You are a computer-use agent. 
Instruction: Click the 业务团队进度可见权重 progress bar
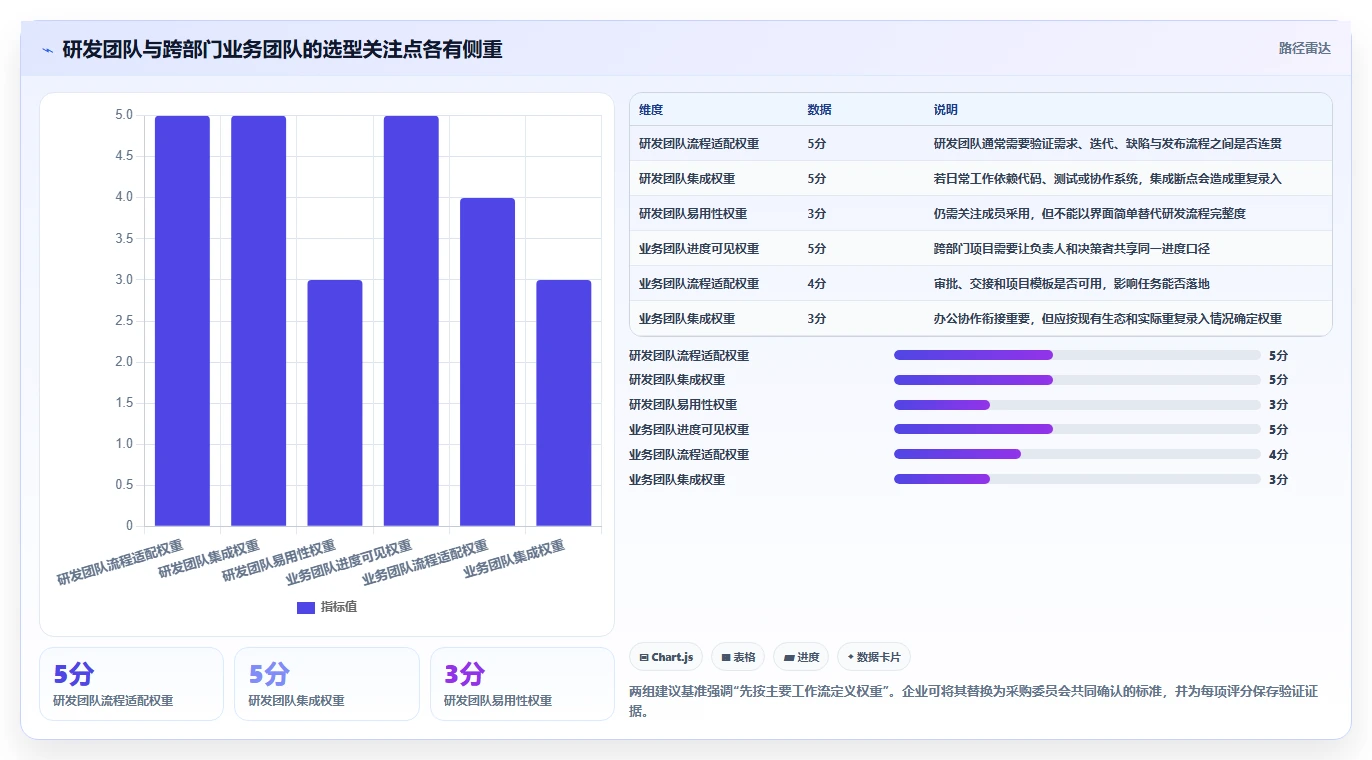pyautogui.click(x=1077, y=429)
